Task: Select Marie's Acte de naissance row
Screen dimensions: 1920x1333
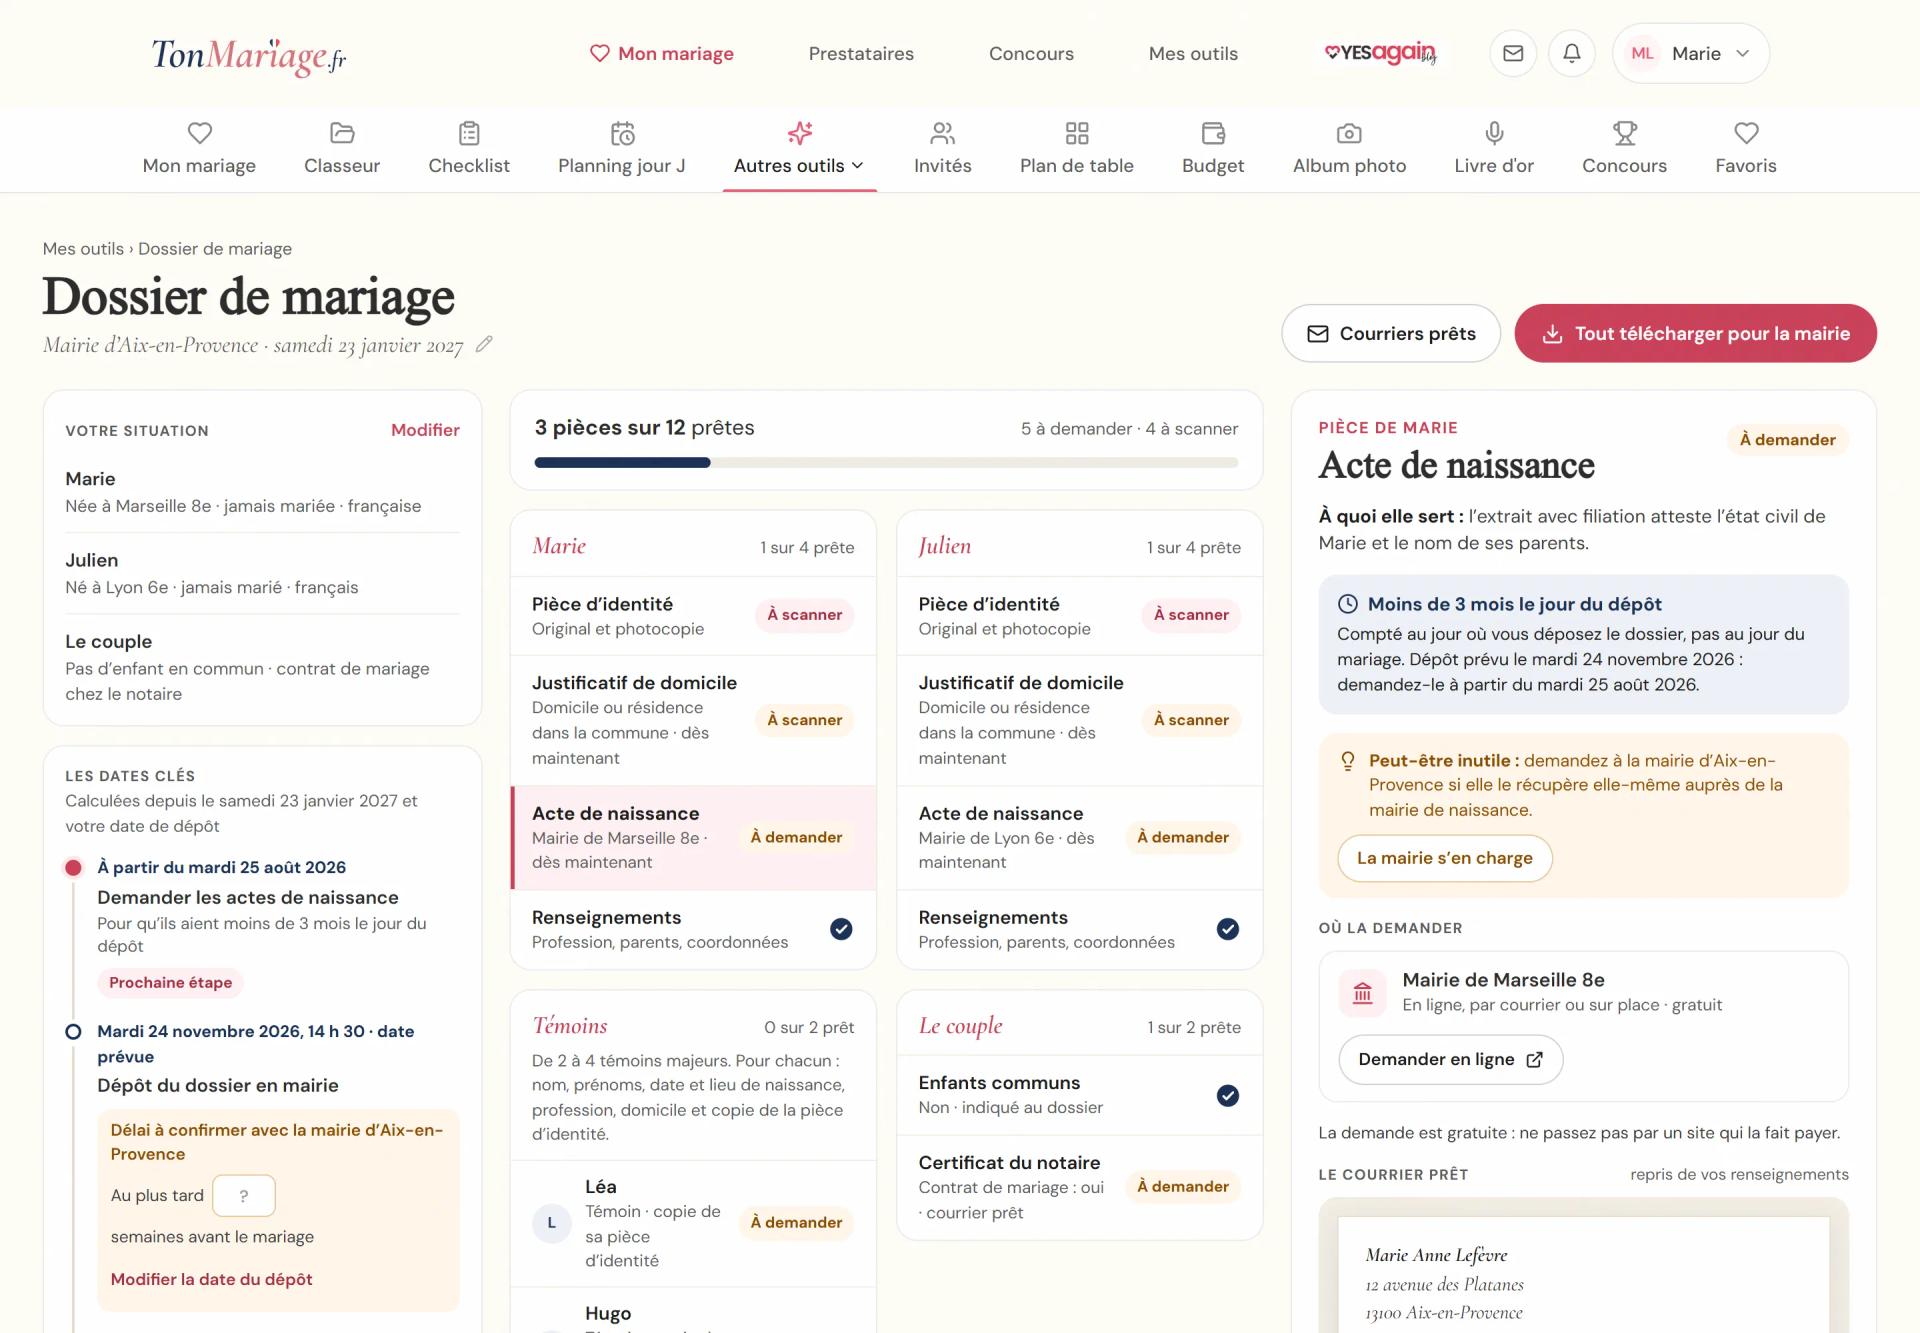Action: click(693, 837)
